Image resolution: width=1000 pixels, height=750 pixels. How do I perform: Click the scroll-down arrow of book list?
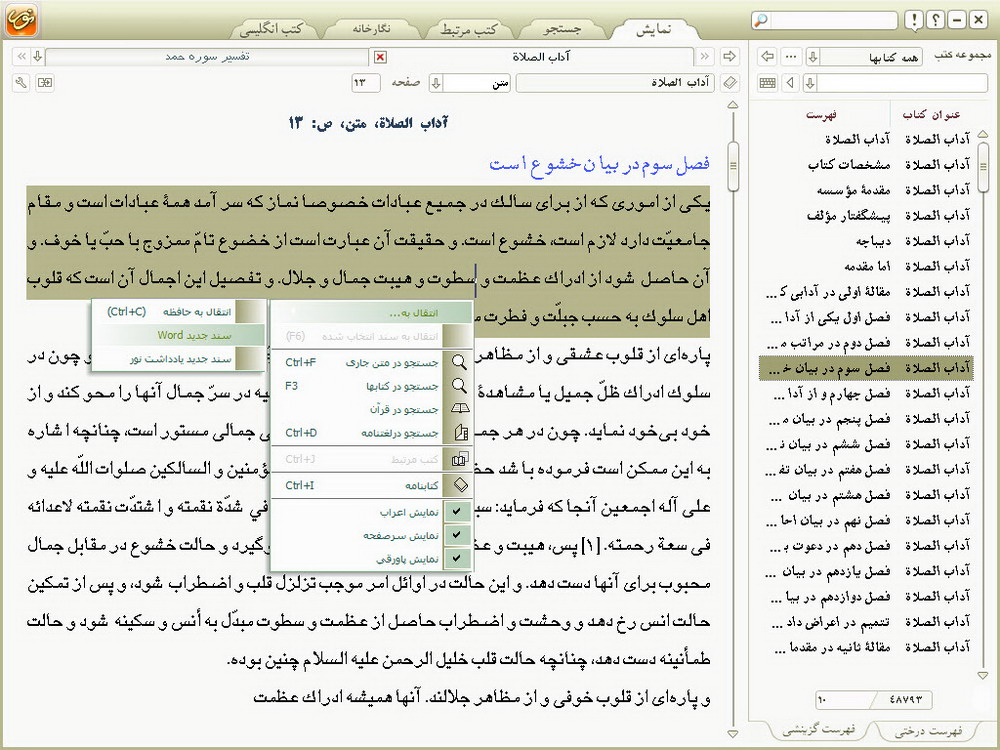(983, 675)
